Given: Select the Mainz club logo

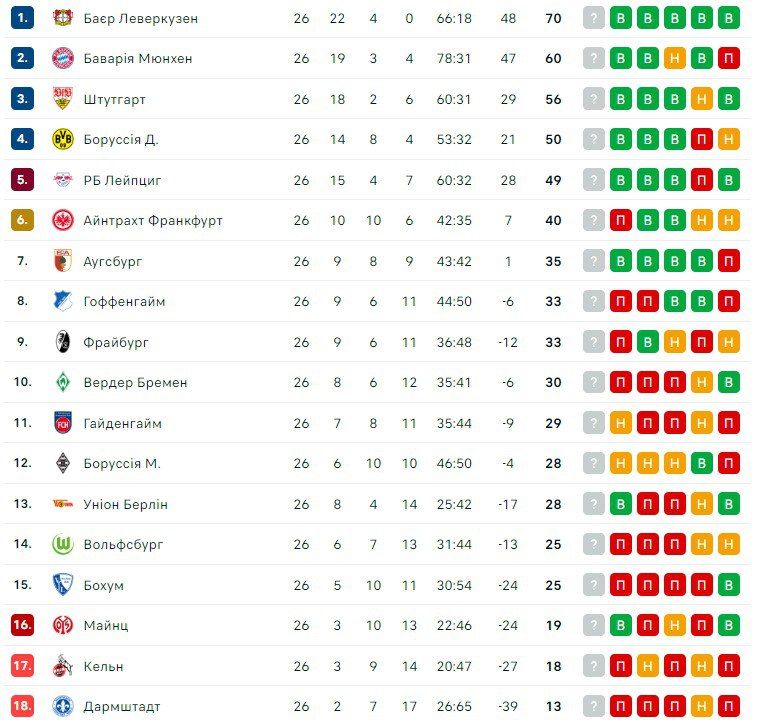Looking at the screenshot, I should tap(63, 625).
